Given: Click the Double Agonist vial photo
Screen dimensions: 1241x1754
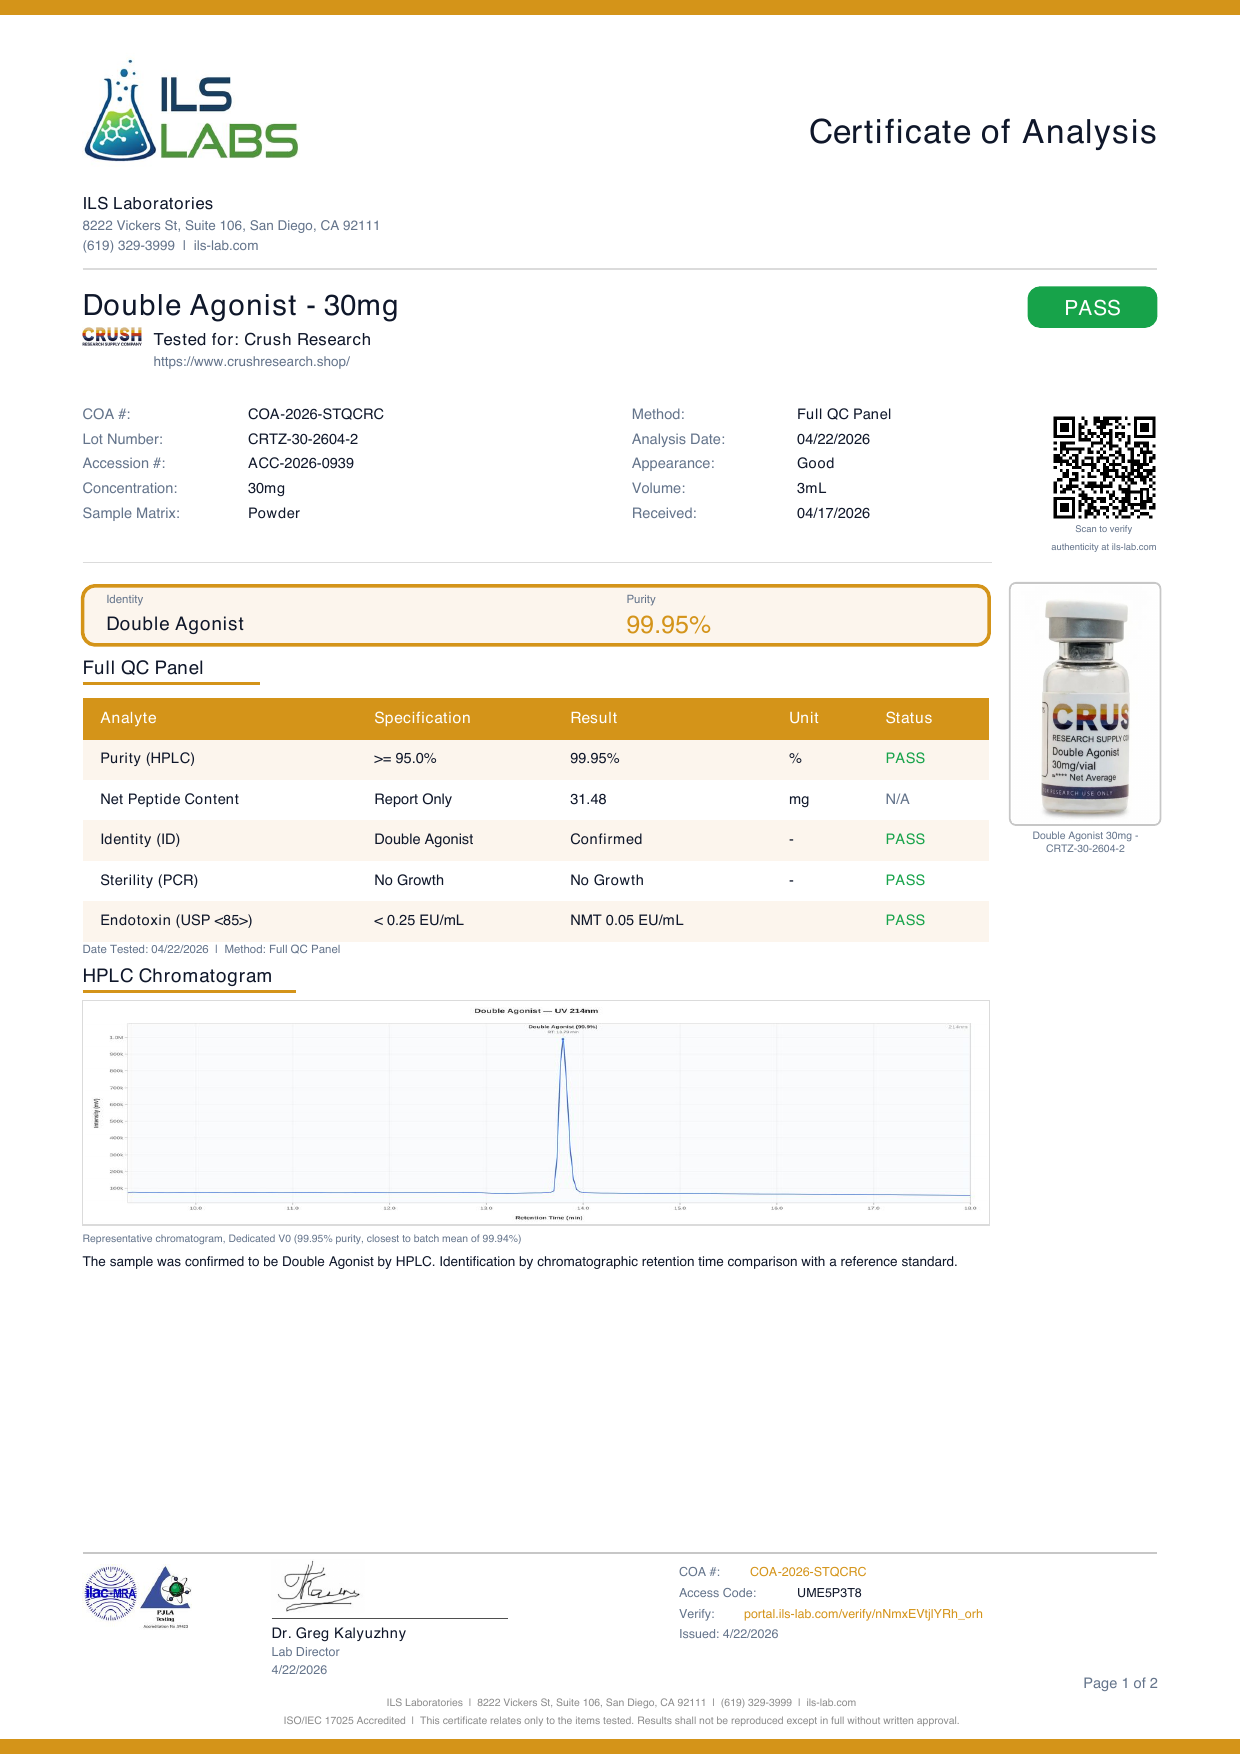Looking at the screenshot, I should (x=1085, y=704).
